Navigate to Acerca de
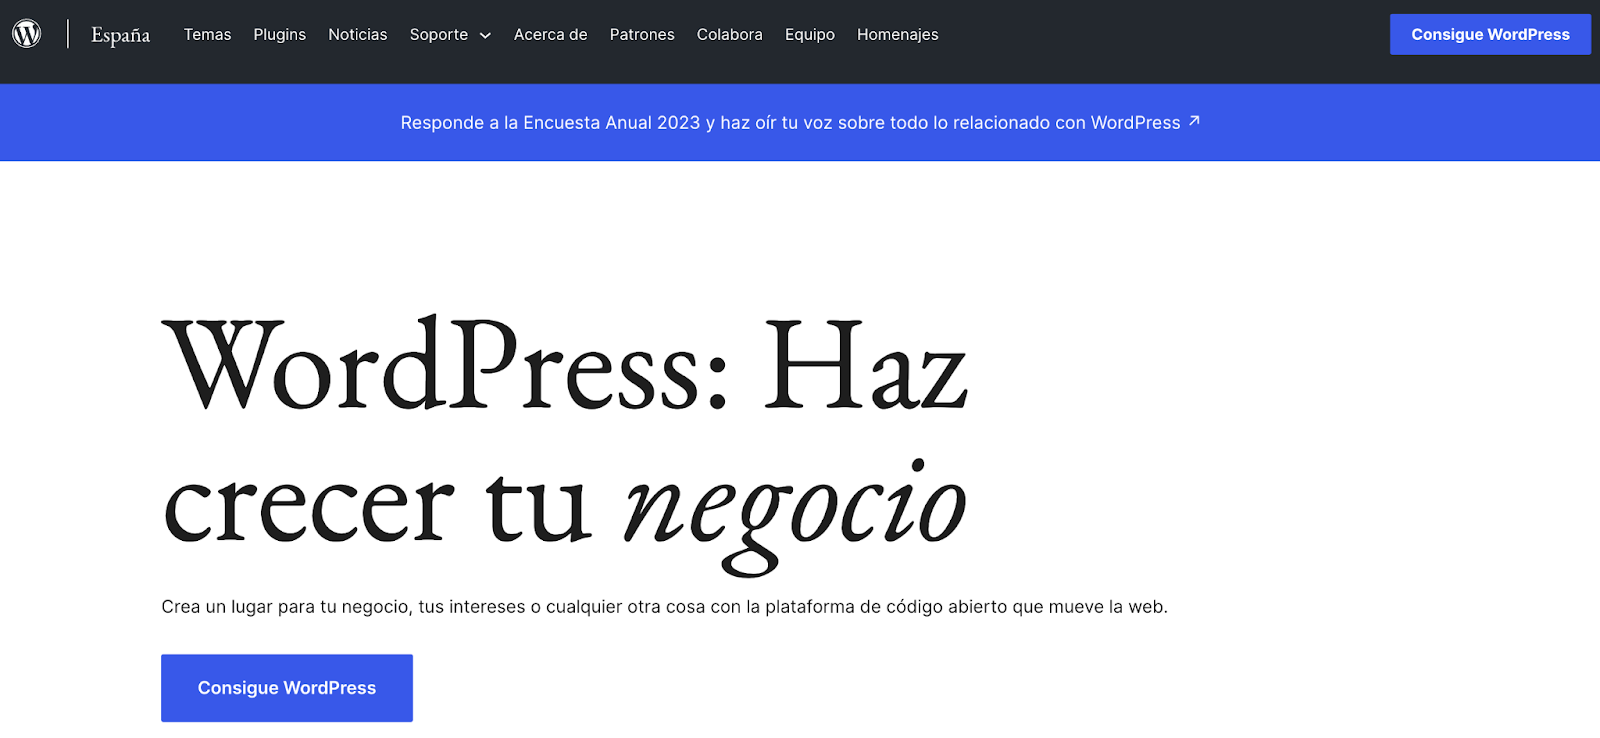The image size is (1600, 738). (x=550, y=34)
